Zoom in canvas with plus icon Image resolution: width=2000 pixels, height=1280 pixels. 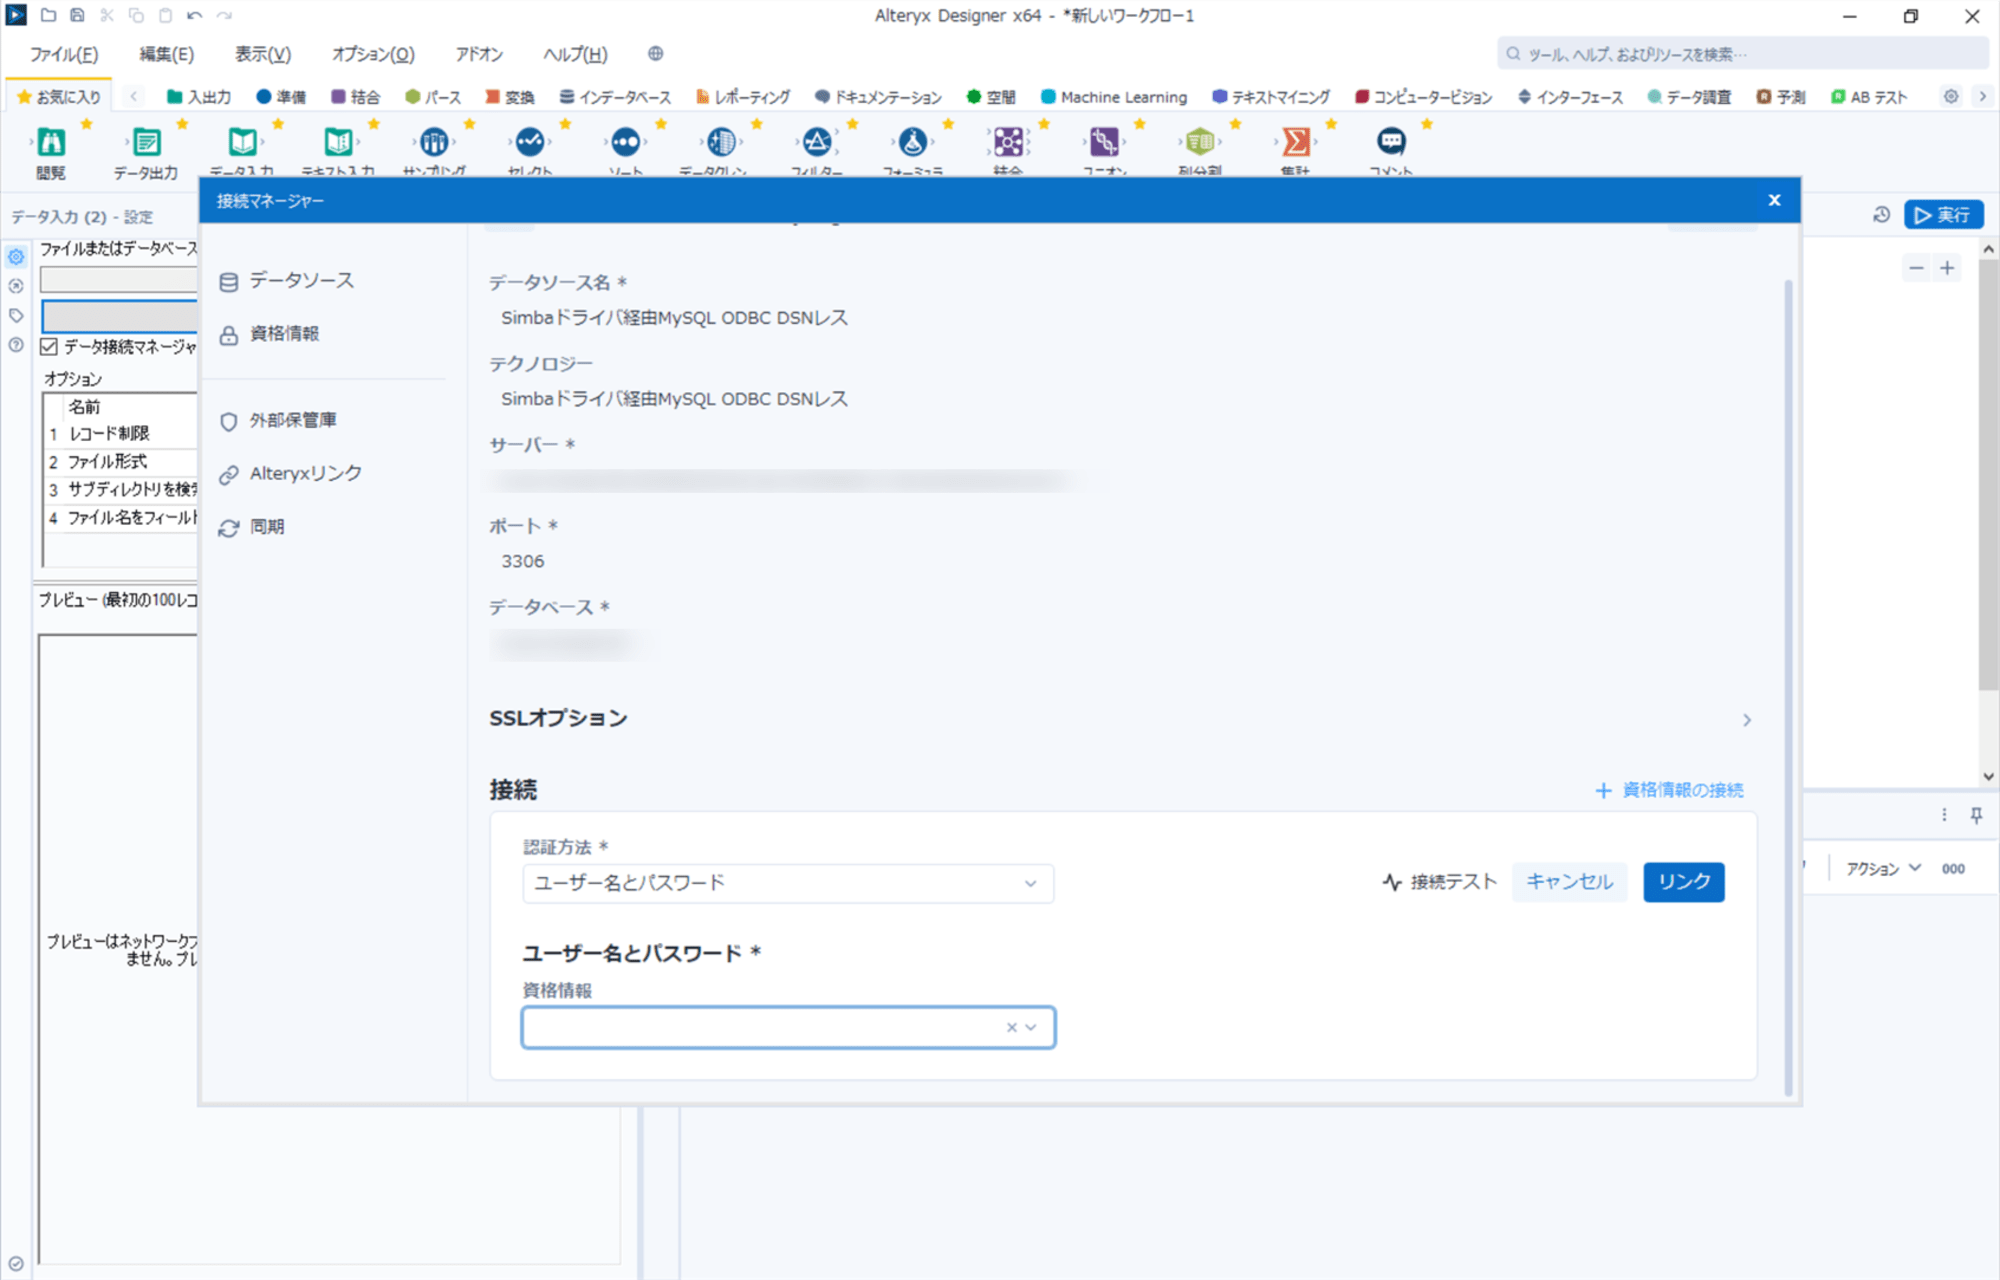tap(1947, 268)
